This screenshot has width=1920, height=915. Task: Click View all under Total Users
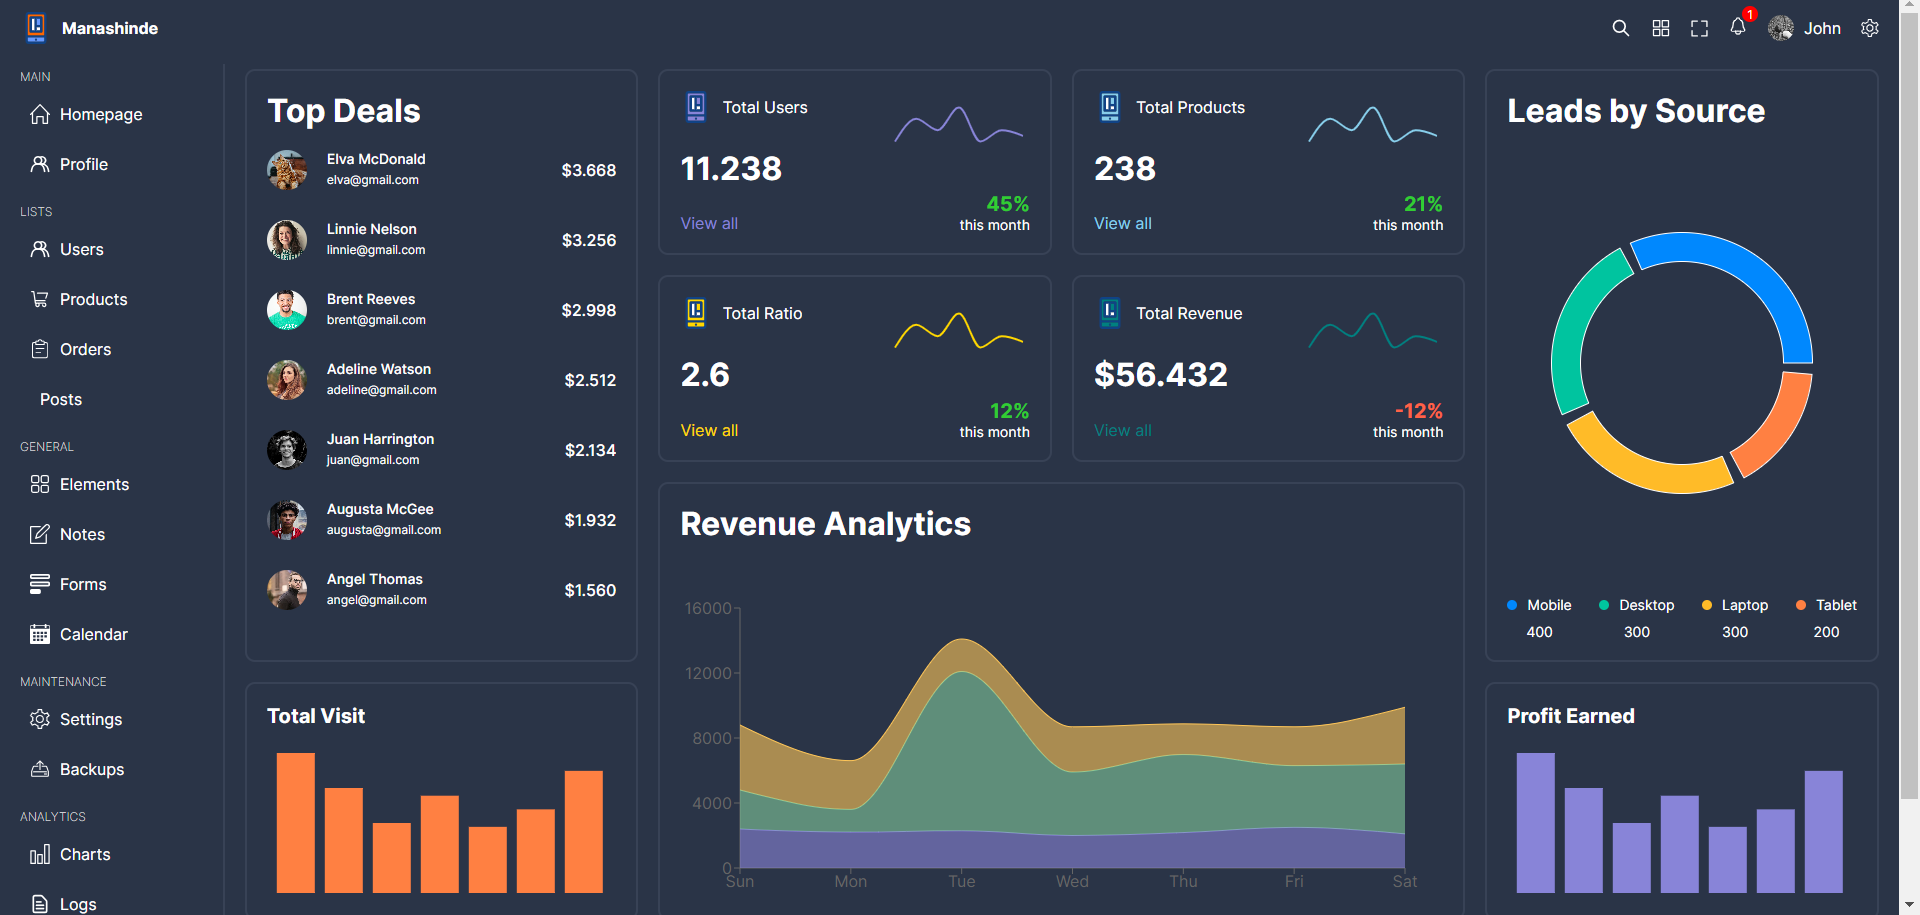pyautogui.click(x=708, y=223)
